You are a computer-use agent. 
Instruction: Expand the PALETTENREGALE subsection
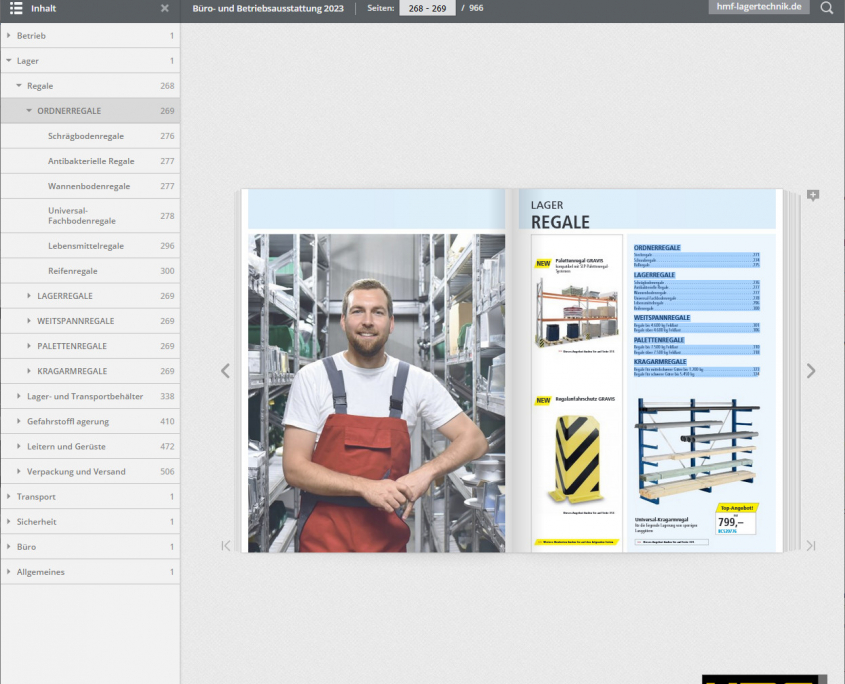[29, 346]
